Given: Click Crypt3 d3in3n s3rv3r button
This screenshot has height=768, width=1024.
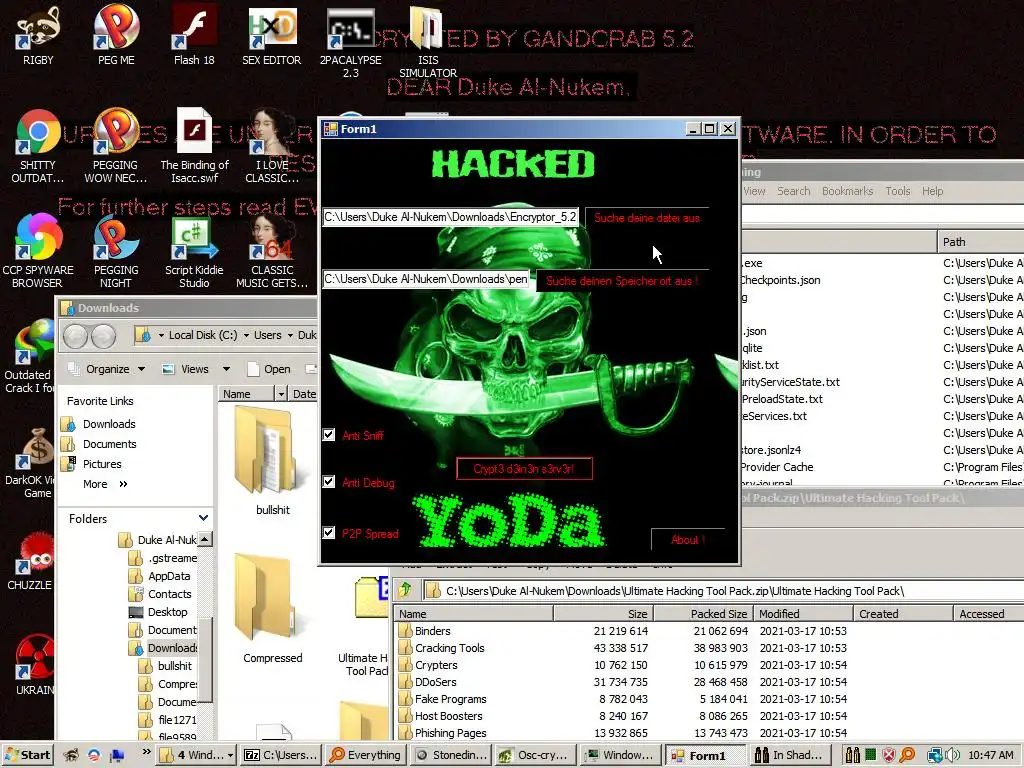Looking at the screenshot, I should pyautogui.click(x=524, y=468).
